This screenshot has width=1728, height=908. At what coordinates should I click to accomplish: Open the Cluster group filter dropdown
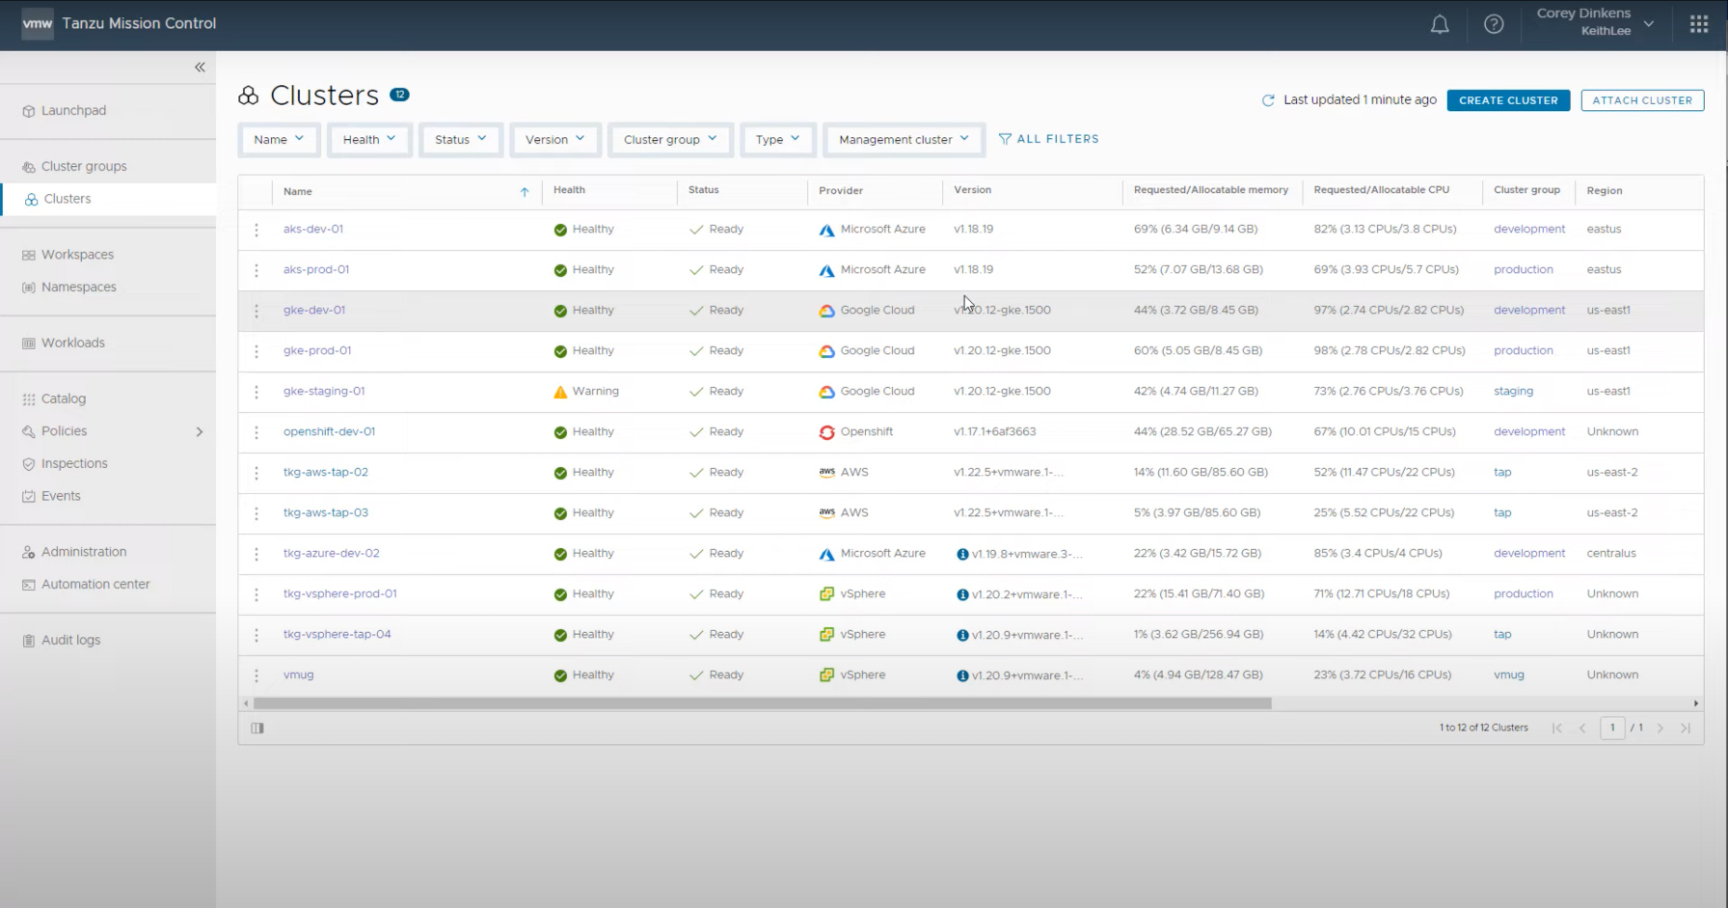670,140
